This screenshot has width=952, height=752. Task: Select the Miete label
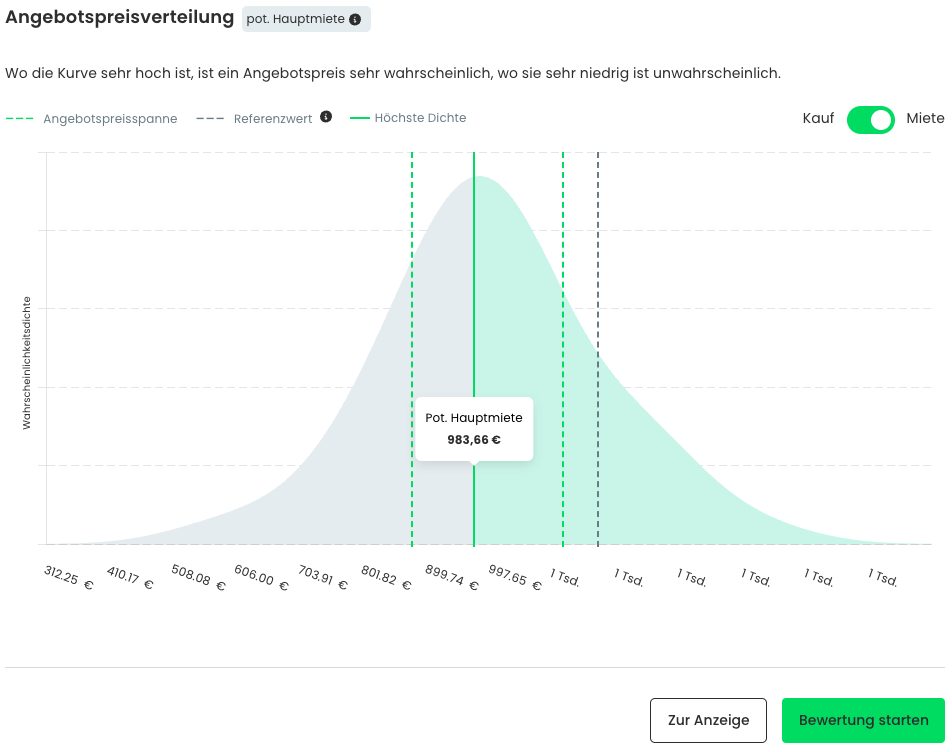tap(924, 119)
